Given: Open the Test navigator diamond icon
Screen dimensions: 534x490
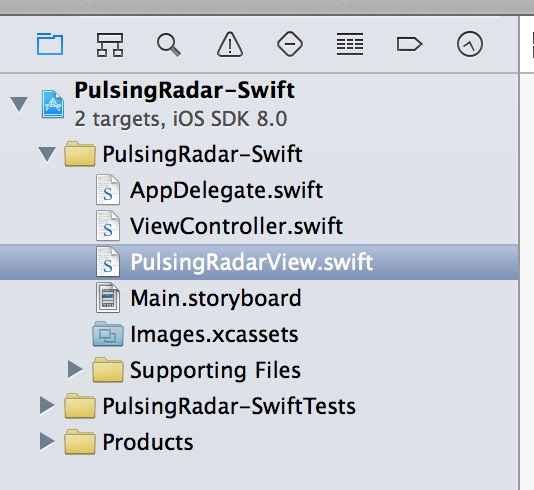Looking at the screenshot, I should coord(289,44).
